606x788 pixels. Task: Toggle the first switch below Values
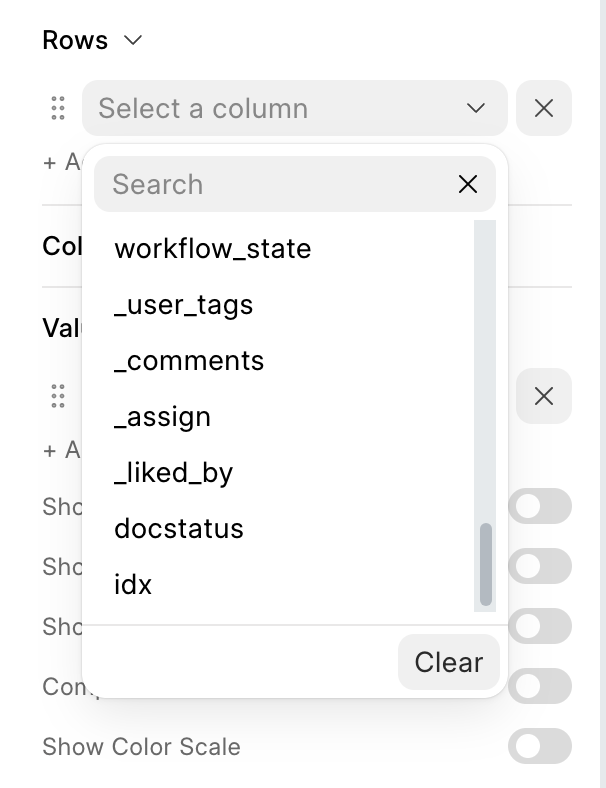[540, 506]
